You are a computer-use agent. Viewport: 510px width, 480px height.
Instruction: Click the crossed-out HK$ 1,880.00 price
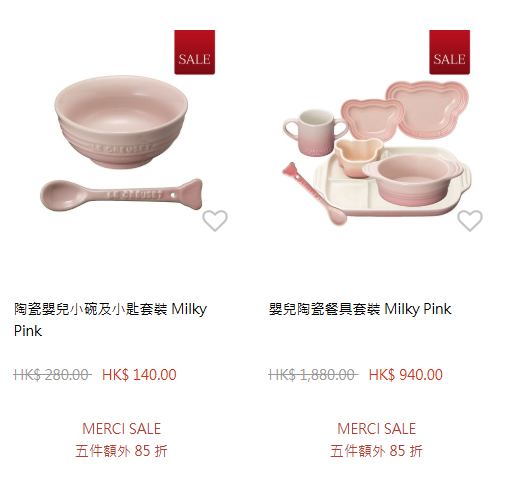point(313,375)
